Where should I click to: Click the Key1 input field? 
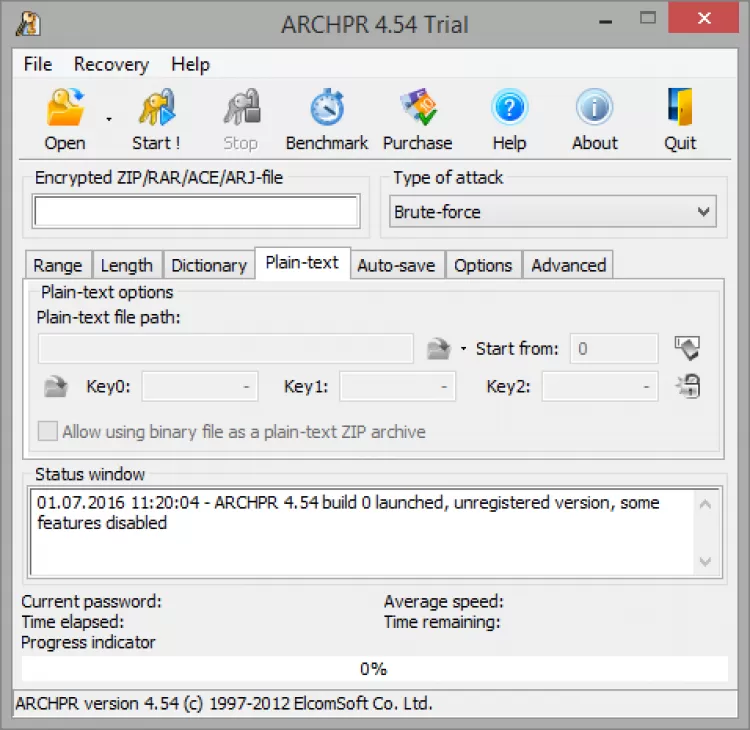point(397,386)
